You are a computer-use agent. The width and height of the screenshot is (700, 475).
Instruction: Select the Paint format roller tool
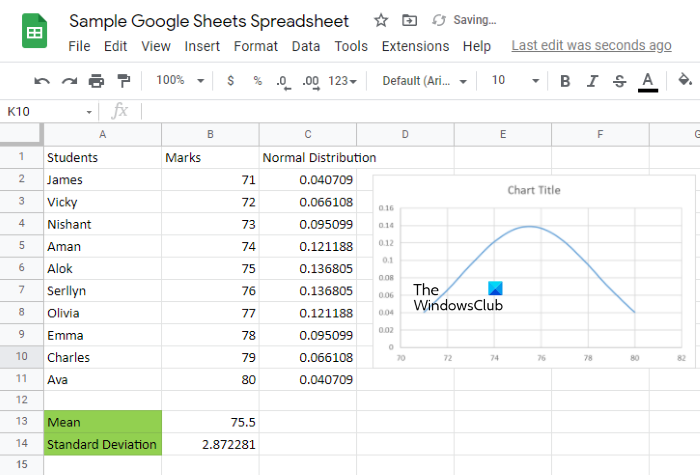point(123,81)
